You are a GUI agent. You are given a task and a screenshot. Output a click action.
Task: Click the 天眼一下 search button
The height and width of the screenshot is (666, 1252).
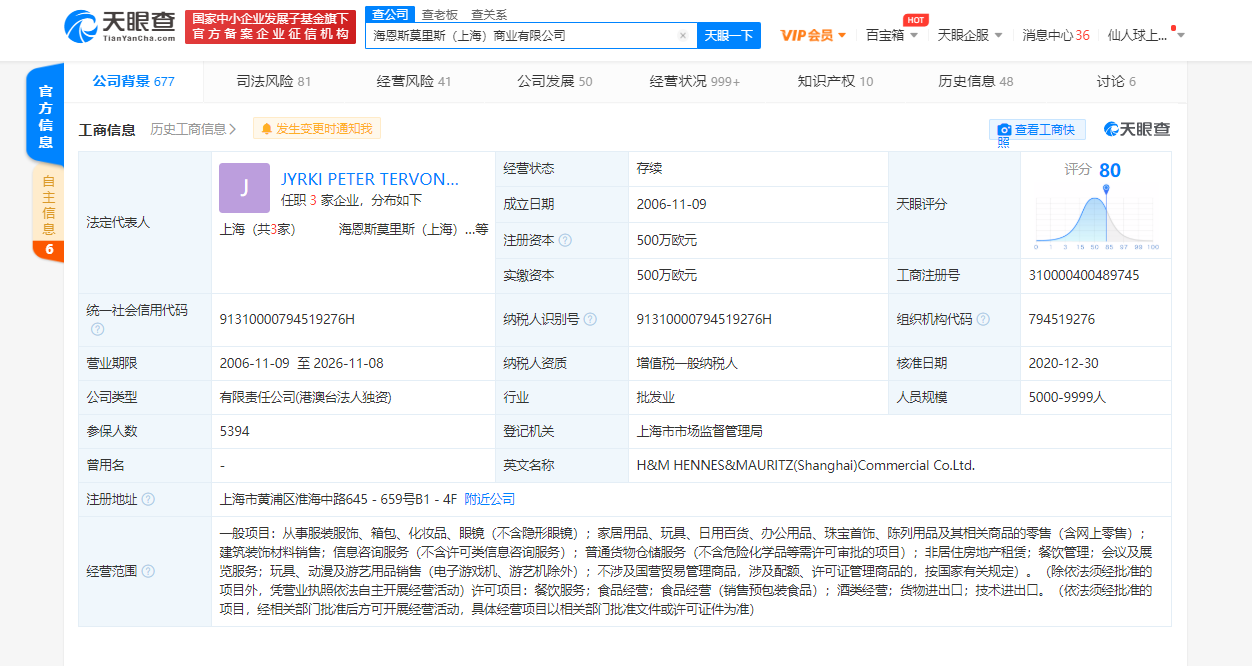point(728,35)
